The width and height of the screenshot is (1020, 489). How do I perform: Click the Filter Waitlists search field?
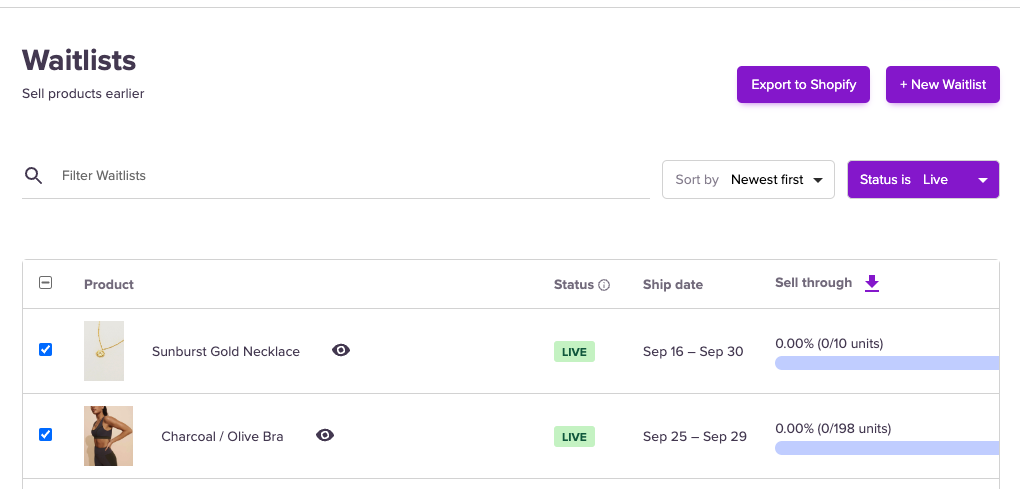click(350, 176)
